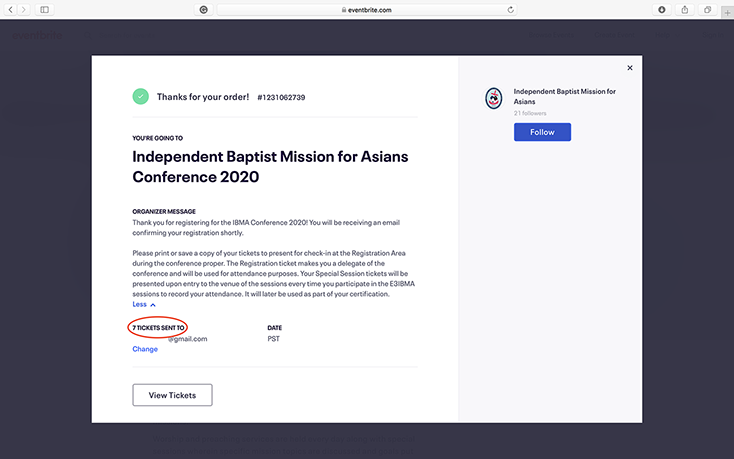Click the eventbrite.com address bar
Image resolution: width=734 pixels, height=459 pixels.
tap(367, 9)
